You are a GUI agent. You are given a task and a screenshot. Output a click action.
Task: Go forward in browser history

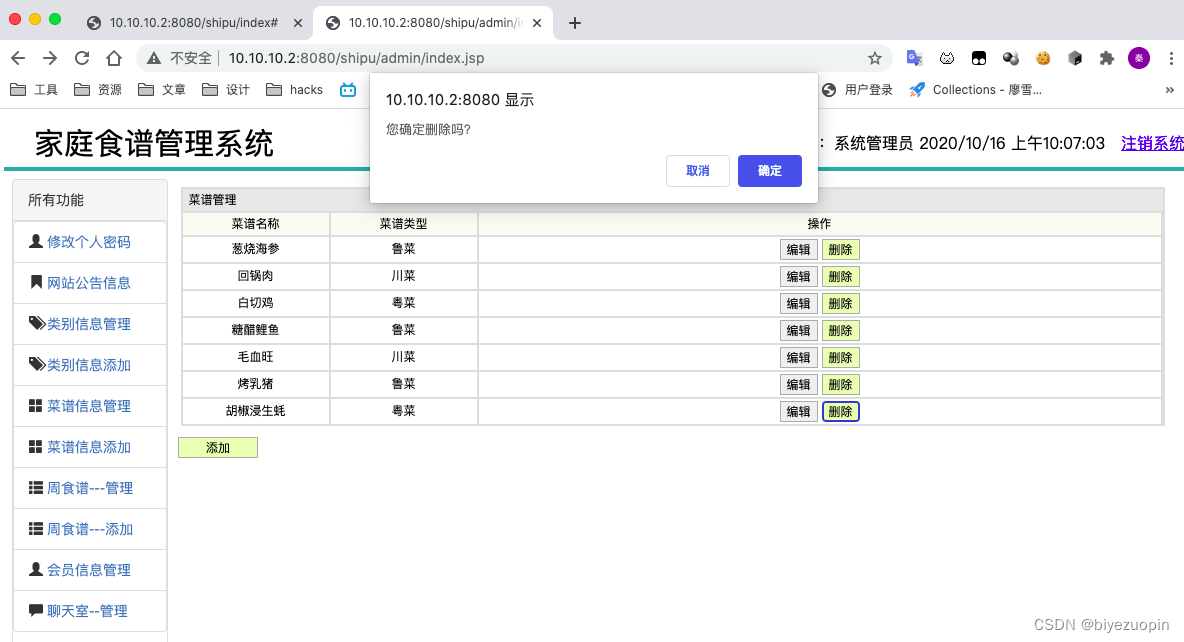pos(50,58)
